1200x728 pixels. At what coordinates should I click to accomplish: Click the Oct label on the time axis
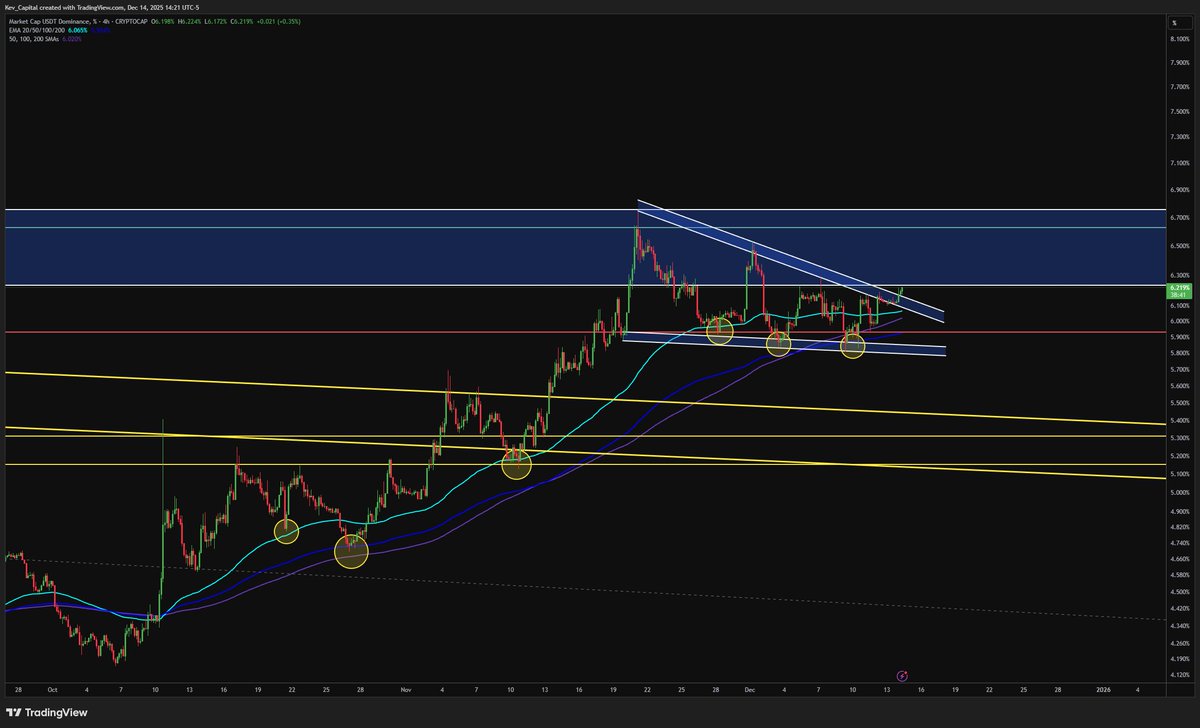(52, 690)
